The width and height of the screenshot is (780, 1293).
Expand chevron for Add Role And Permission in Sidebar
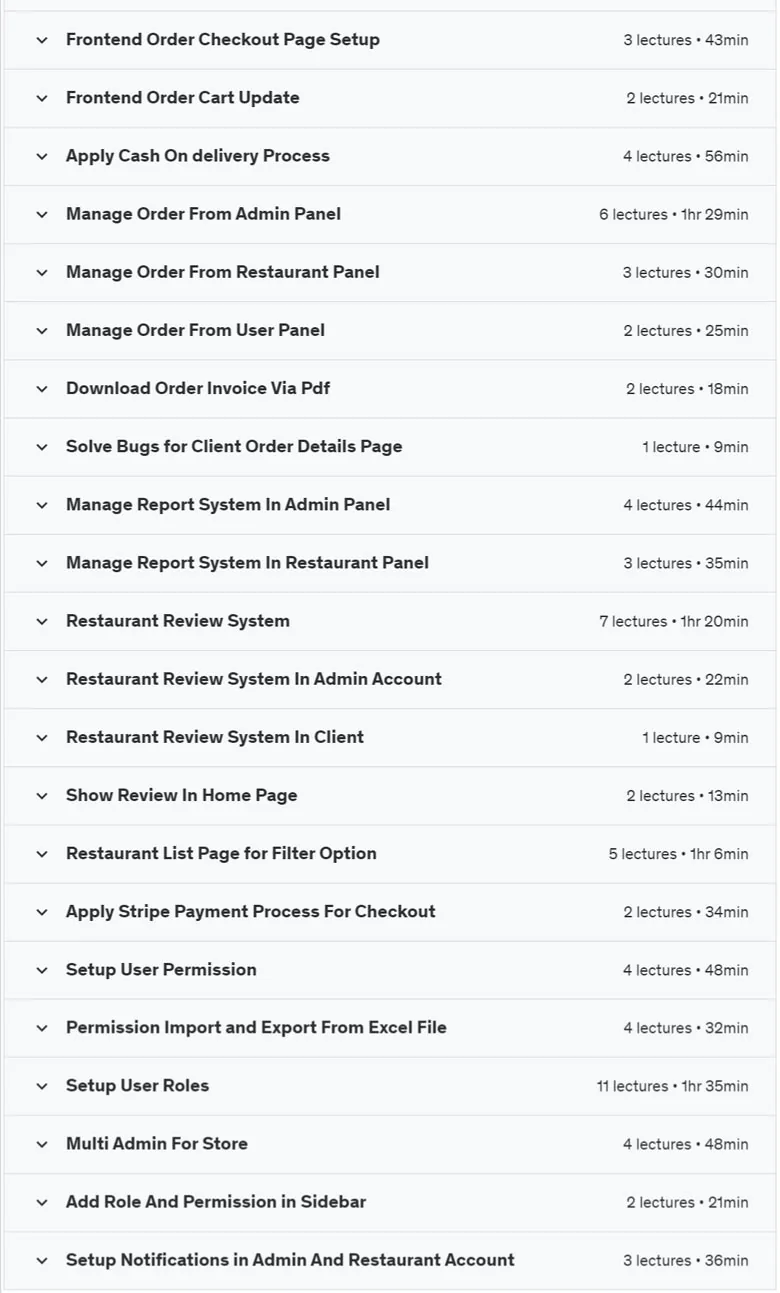click(41, 1202)
